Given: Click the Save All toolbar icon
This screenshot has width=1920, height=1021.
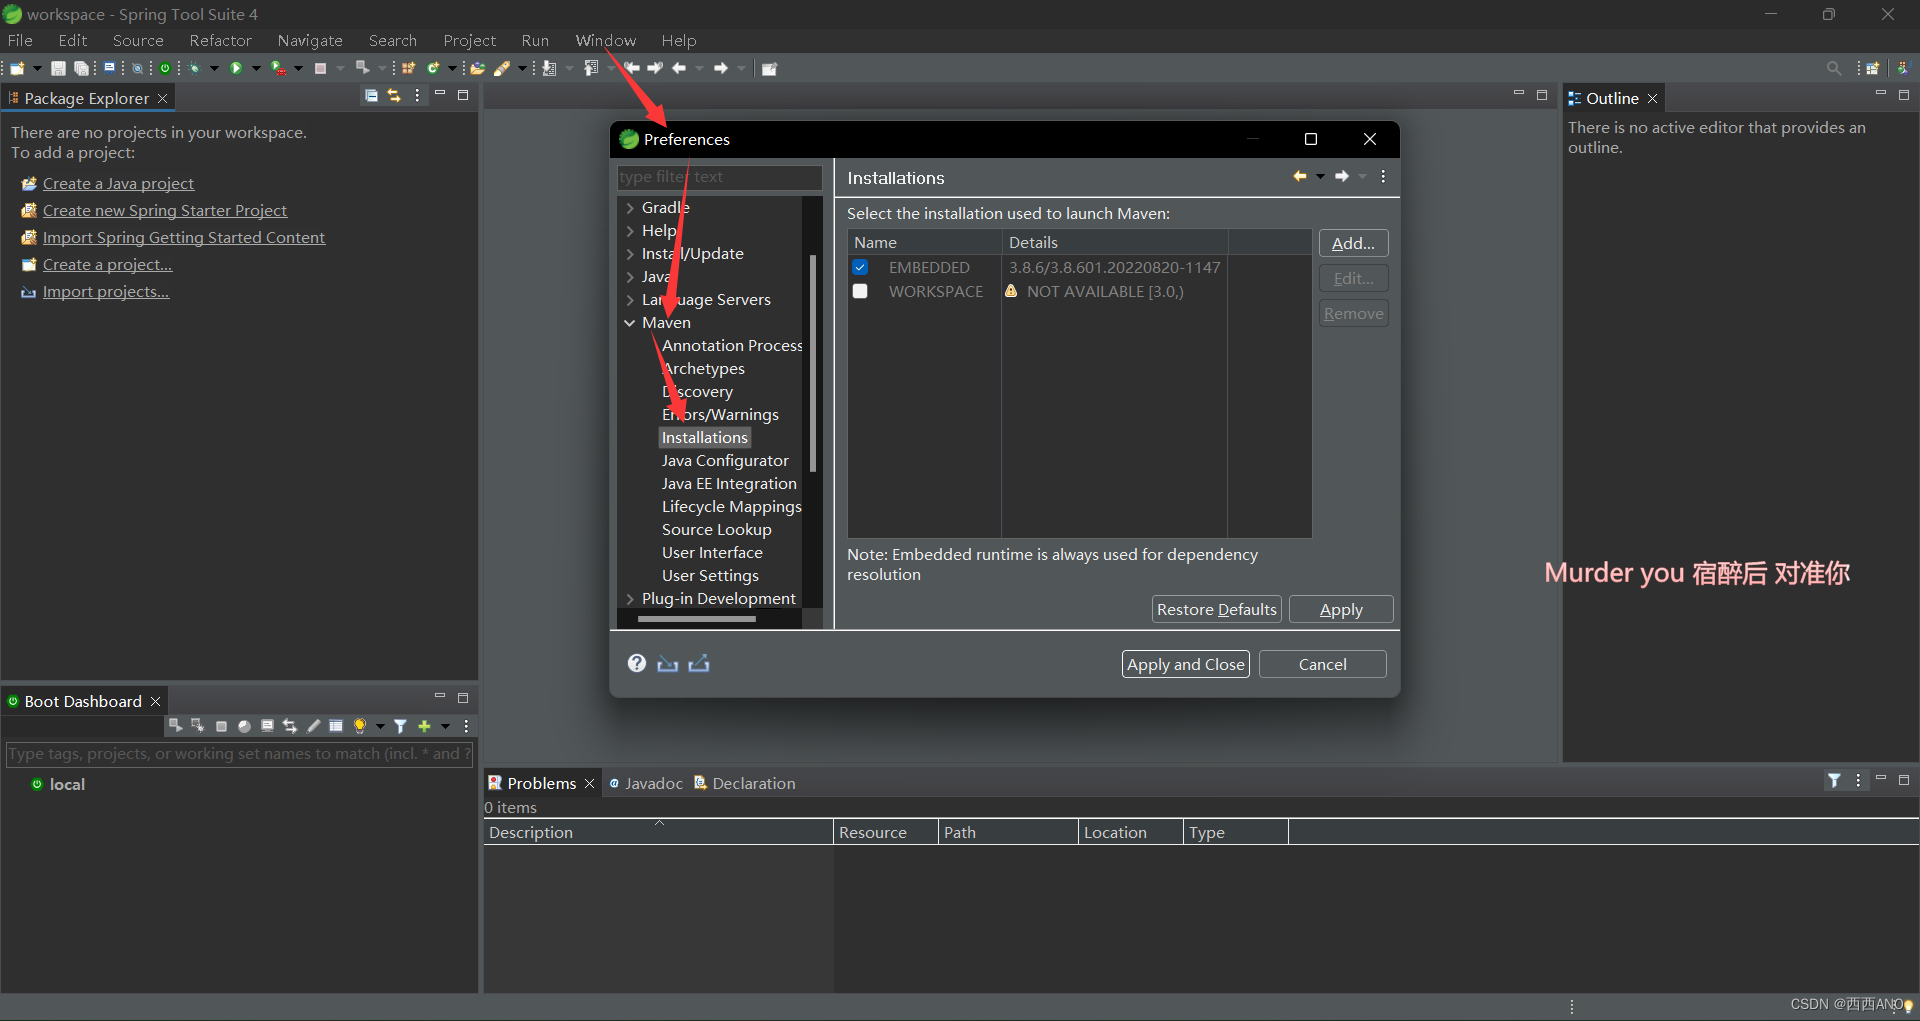Looking at the screenshot, I should pyautogui.click(x=81, y=69).
